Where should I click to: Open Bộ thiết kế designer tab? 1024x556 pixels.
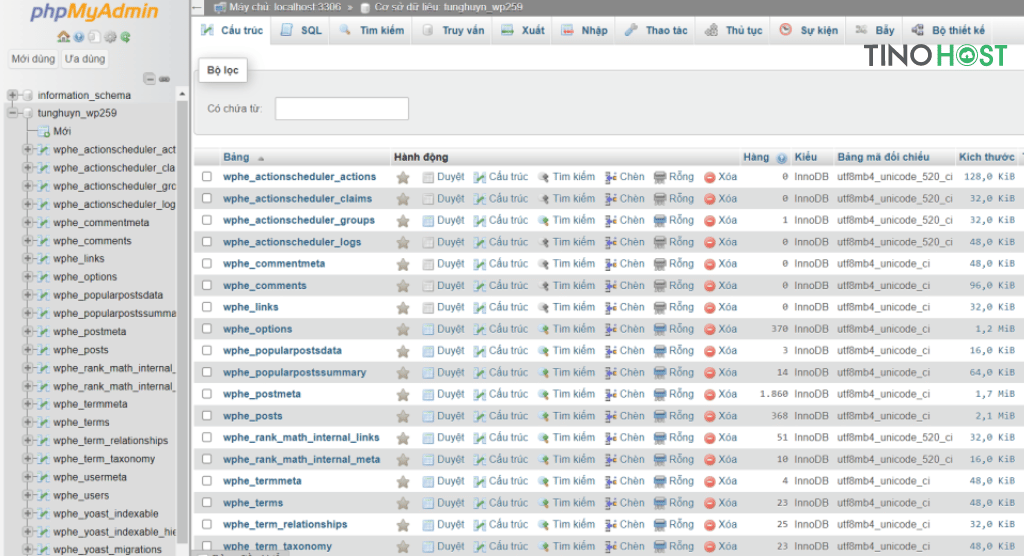[948, 30]
